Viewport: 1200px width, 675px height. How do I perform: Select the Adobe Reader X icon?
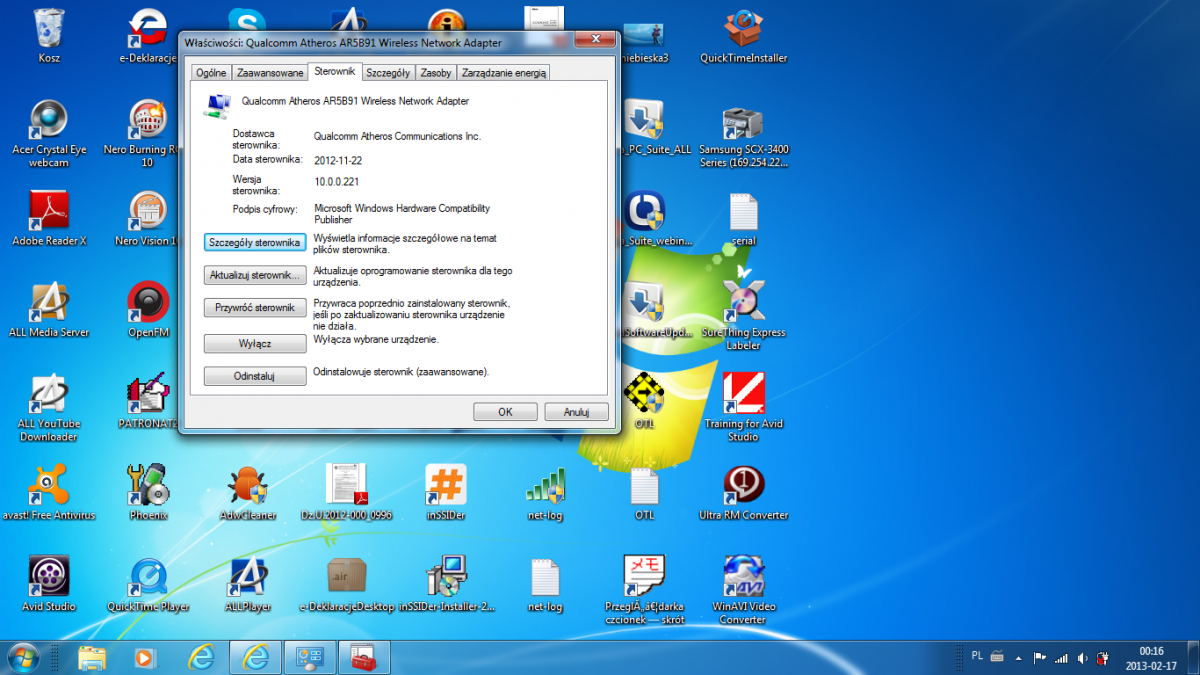49,216
